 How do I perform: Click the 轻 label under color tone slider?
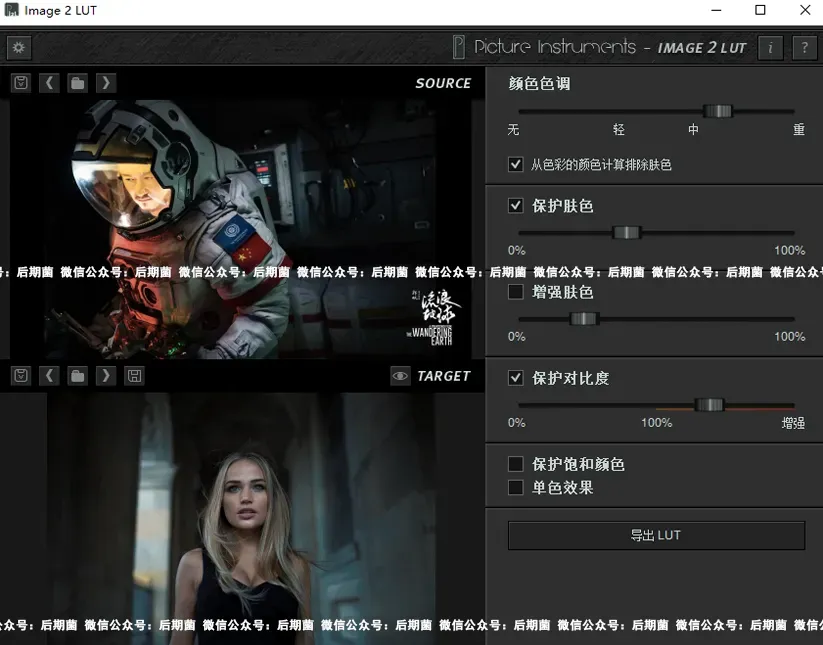point(619,130)
